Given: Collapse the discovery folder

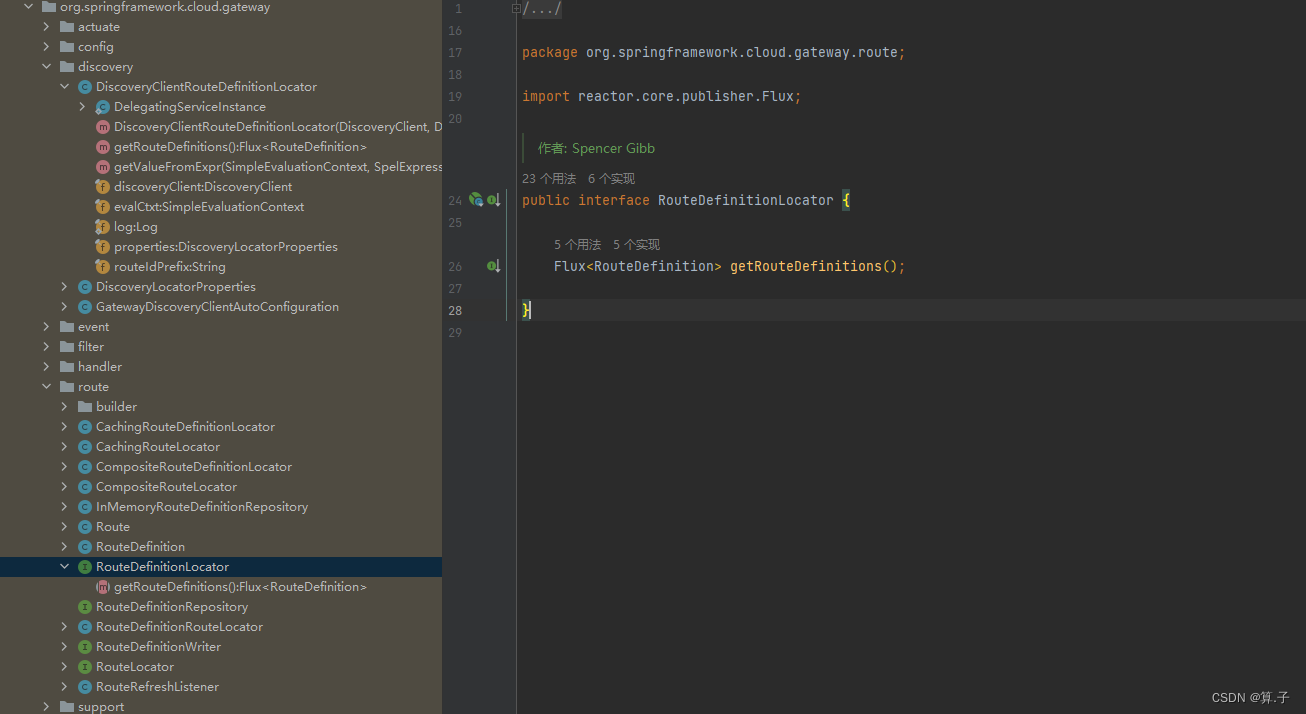Looking at the screenshot, I should 46,67.
